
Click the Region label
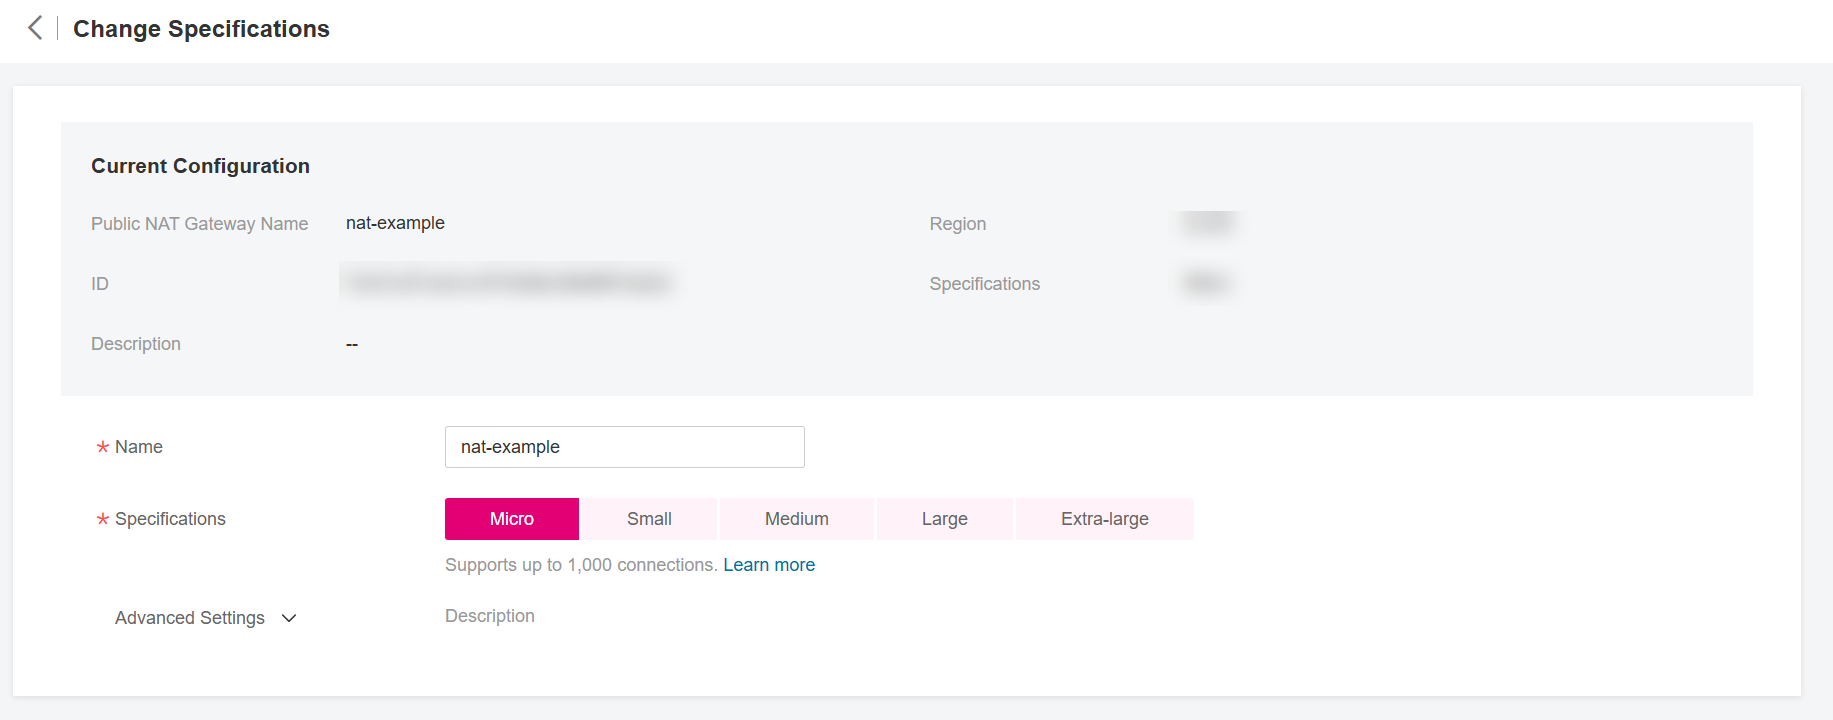click(x=958, y=224)
